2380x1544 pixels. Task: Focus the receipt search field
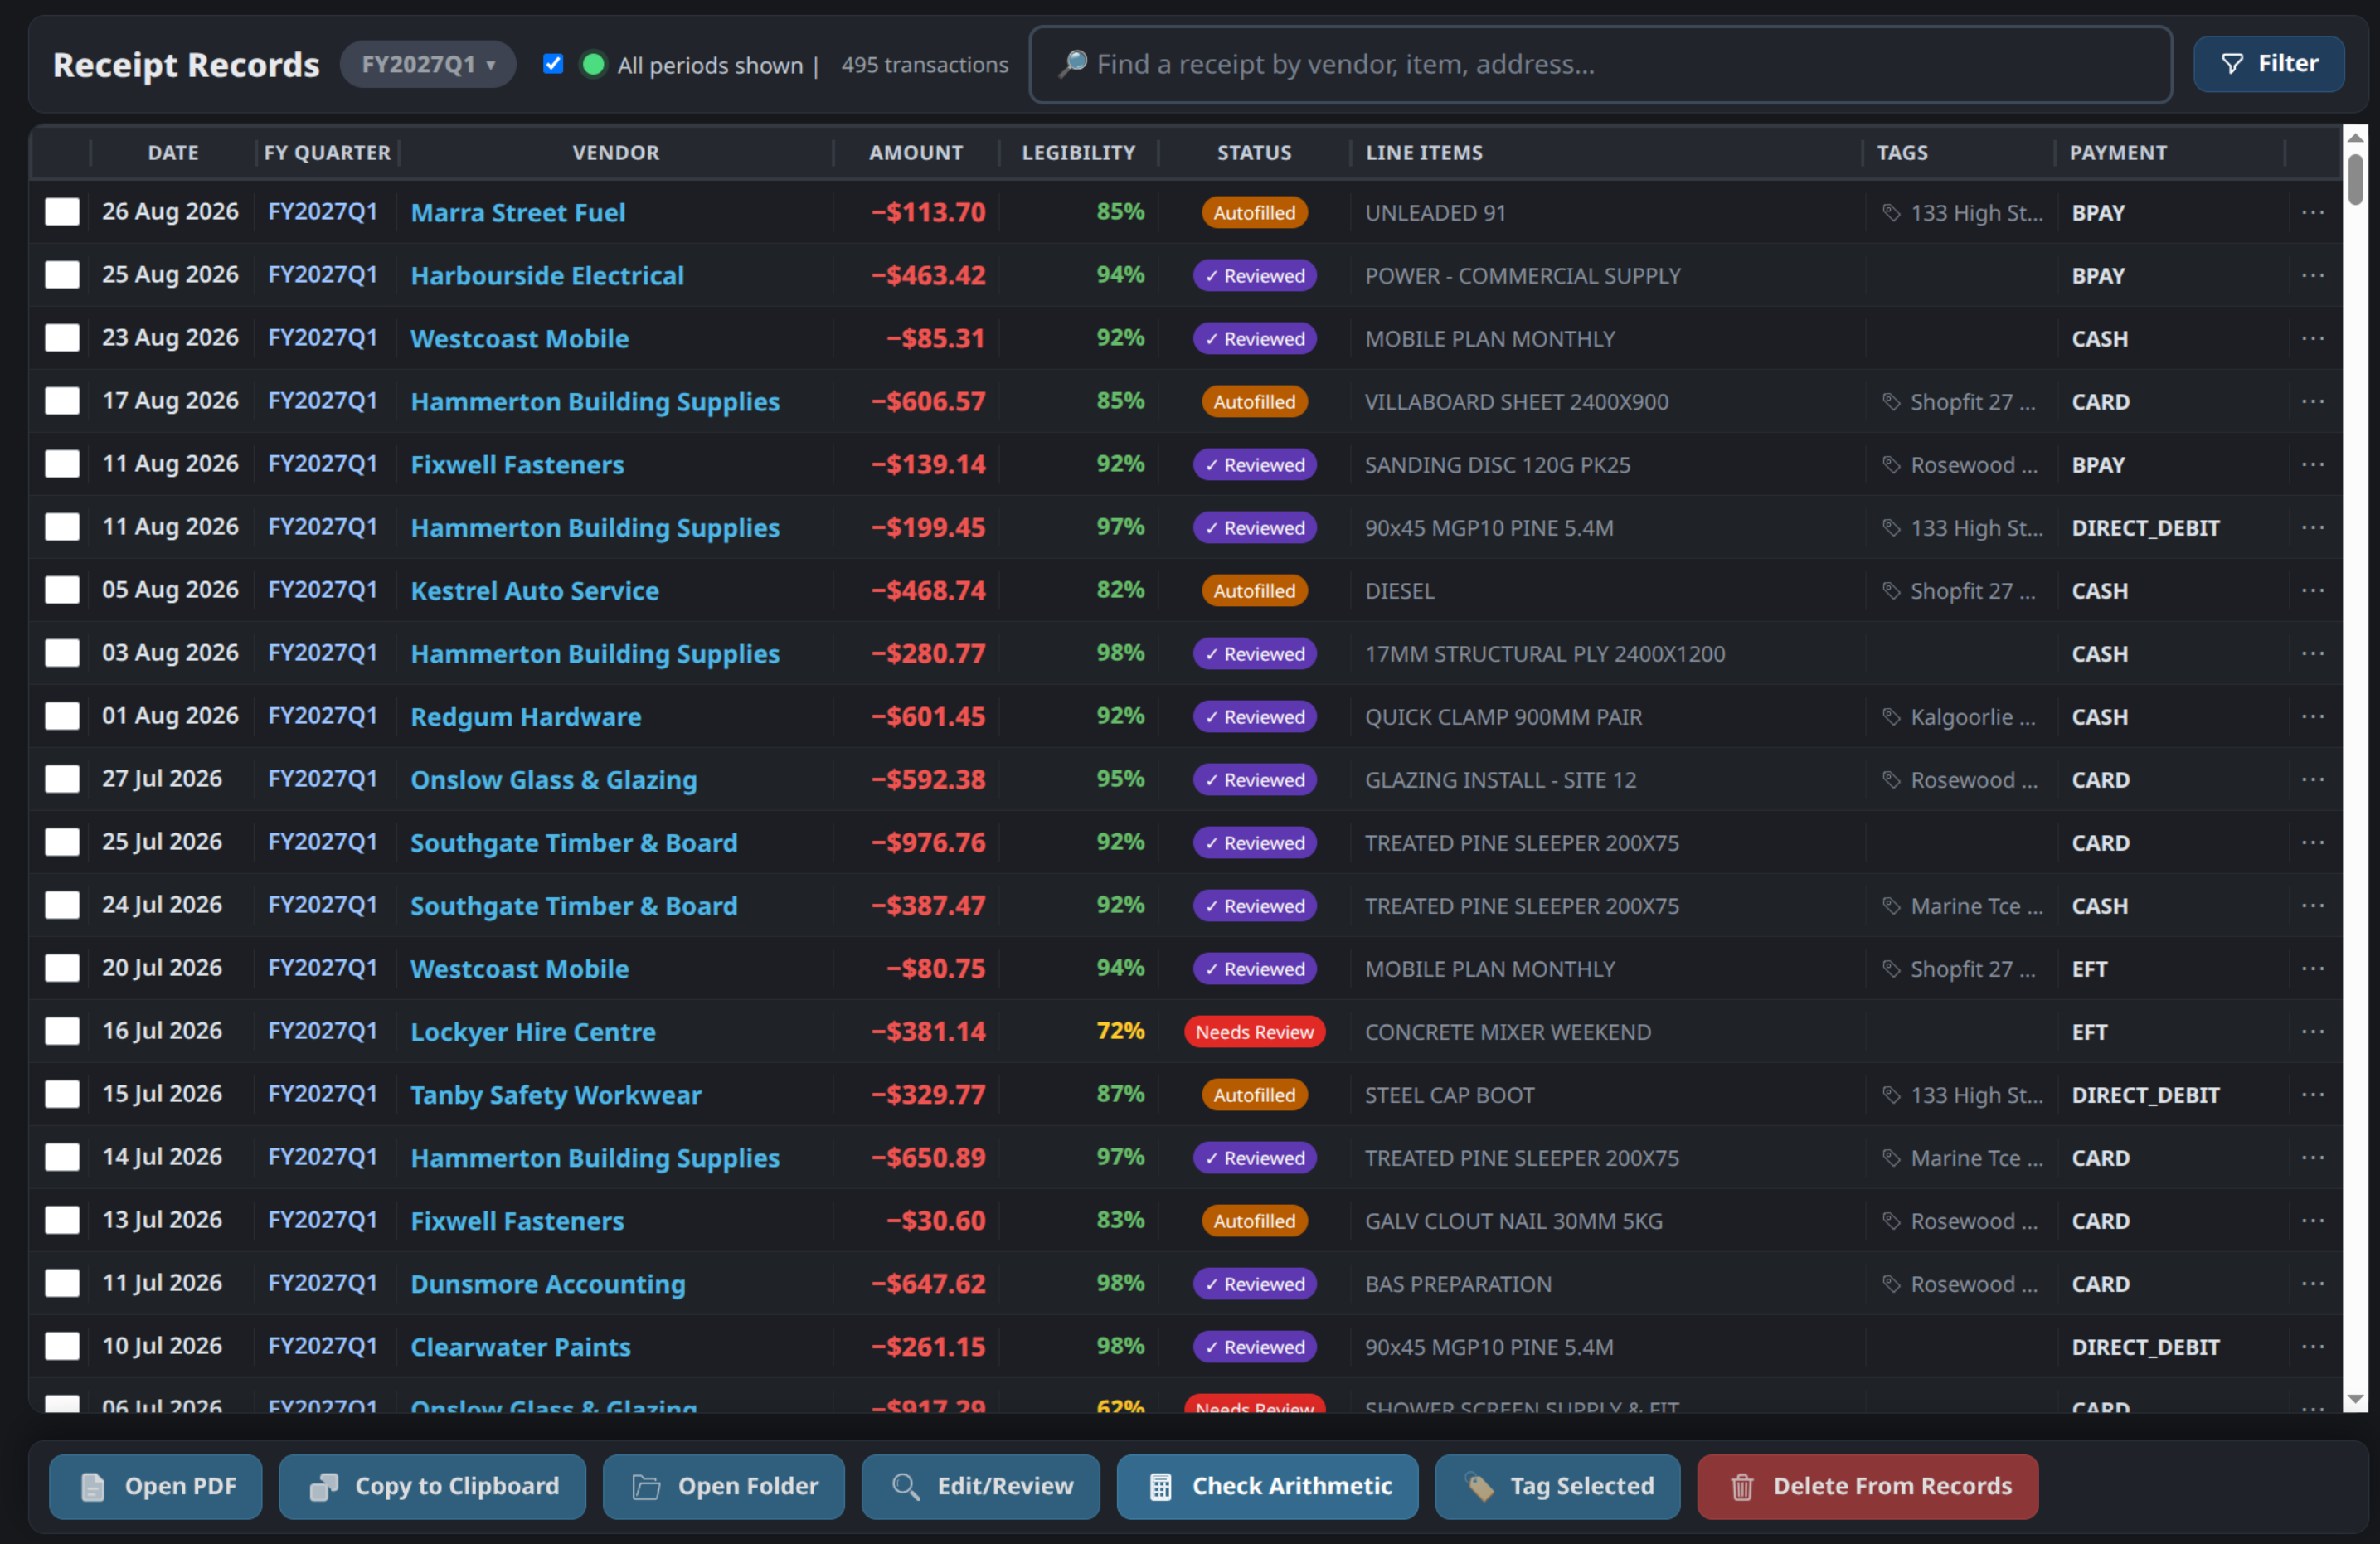(x=1600, y=64)
